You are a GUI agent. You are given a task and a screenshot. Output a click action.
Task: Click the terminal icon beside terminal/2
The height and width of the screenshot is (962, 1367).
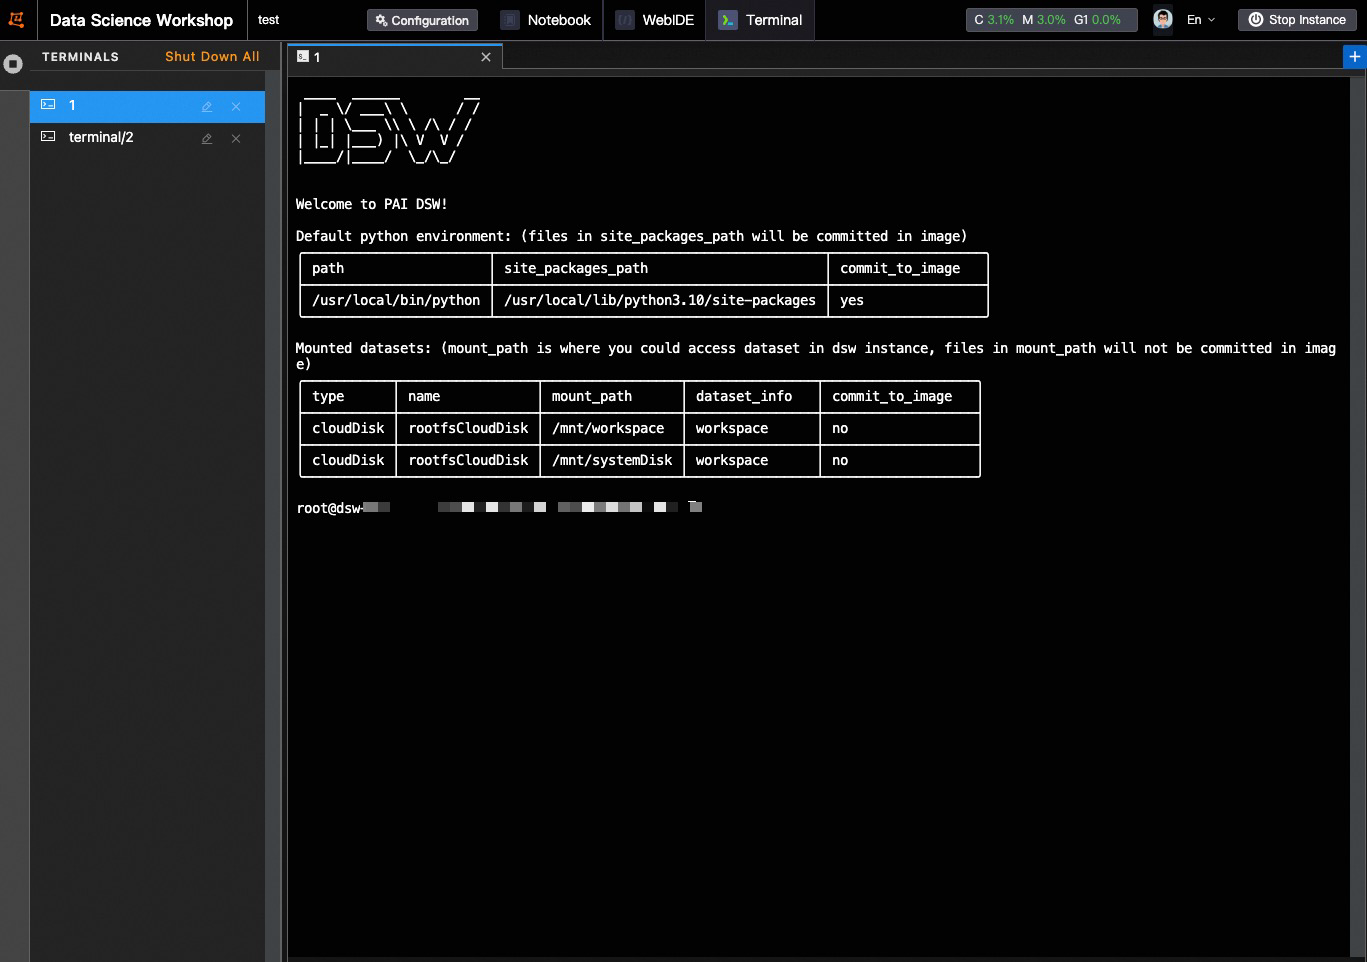[48, 137]
